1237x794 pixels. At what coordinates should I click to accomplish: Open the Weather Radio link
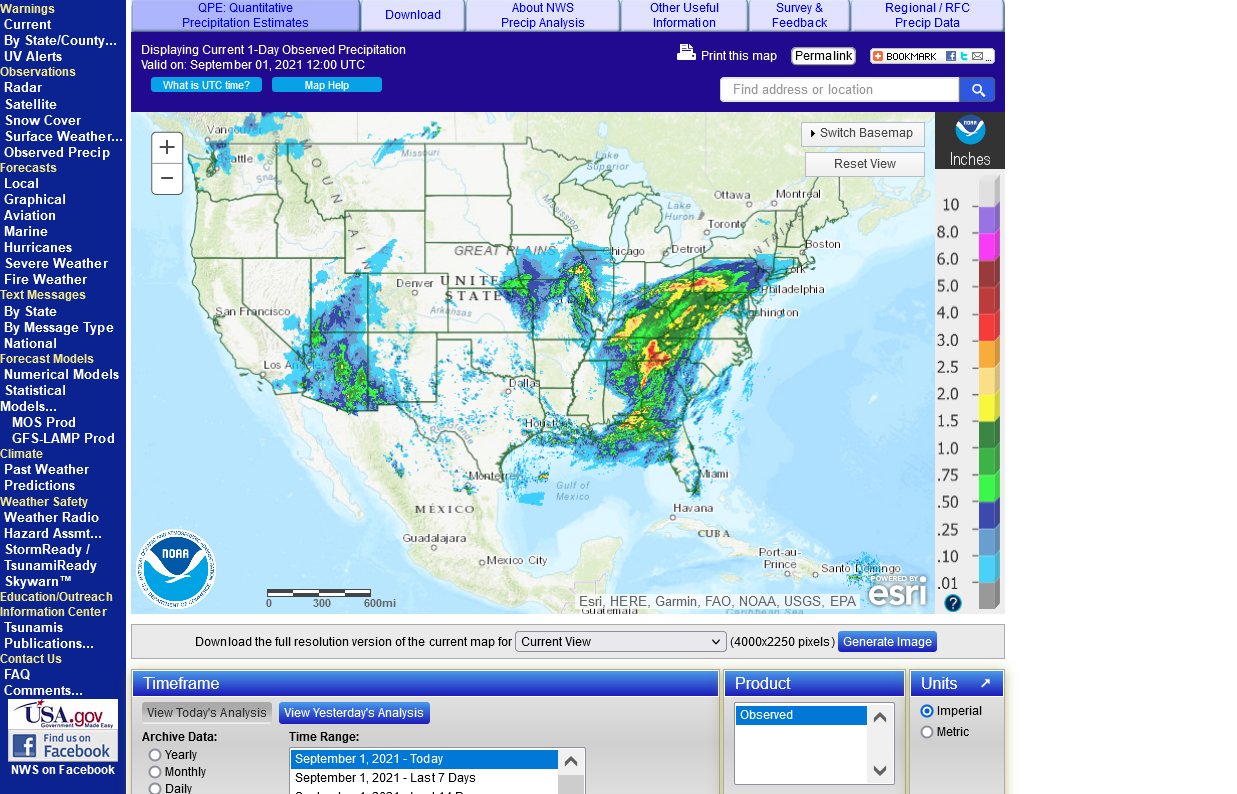point(51,517)
